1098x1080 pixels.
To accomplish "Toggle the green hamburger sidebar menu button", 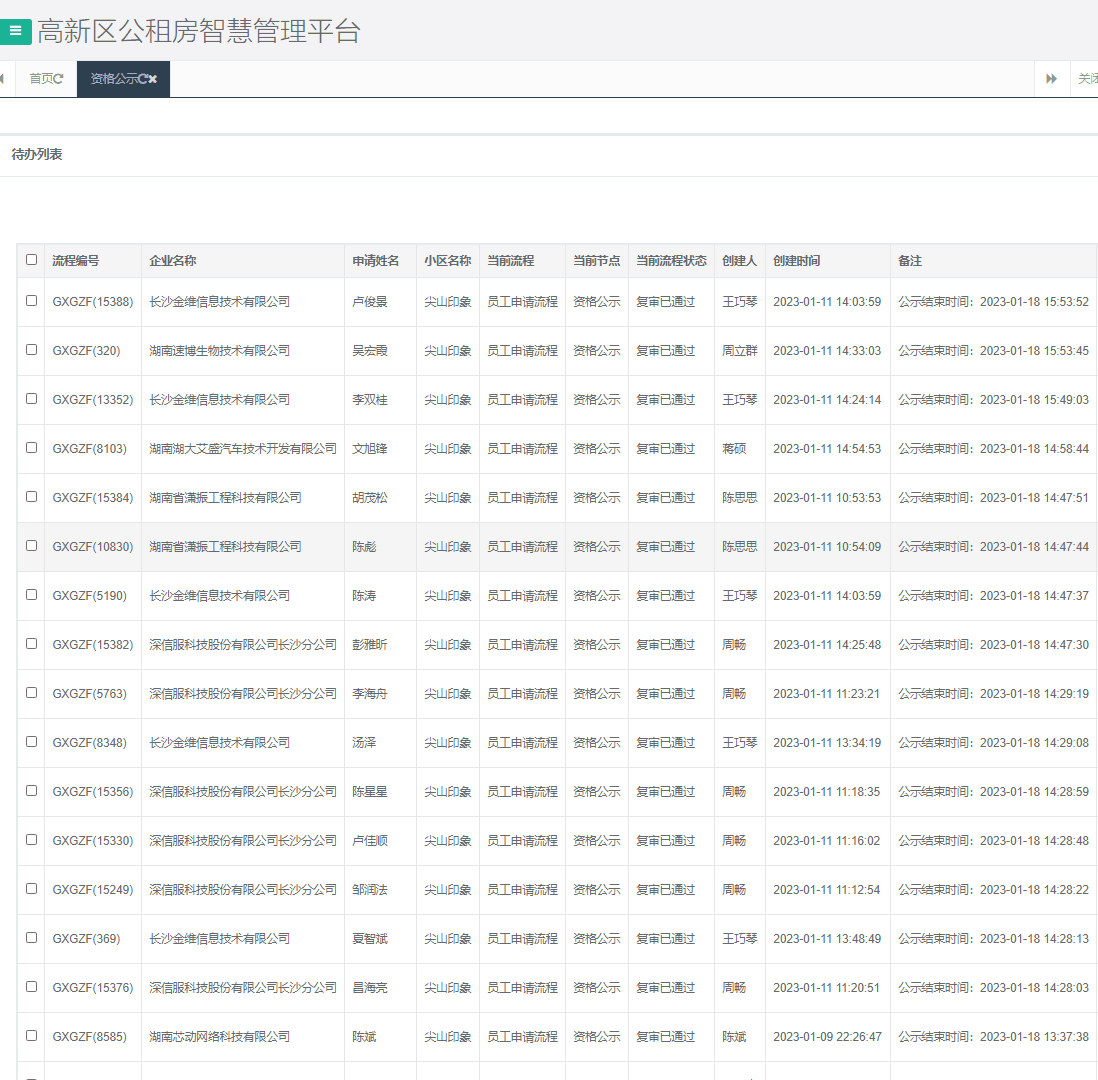I will [15, 31].
